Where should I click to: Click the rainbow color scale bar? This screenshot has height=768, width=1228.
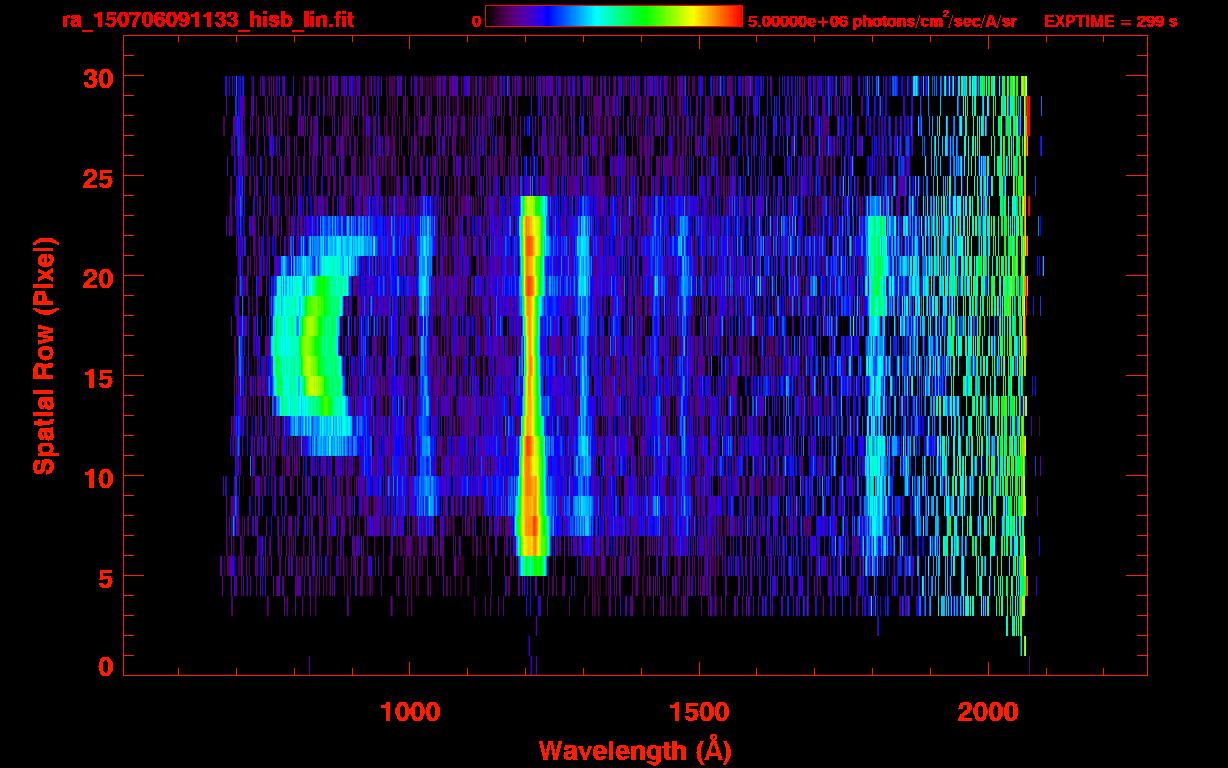click(614, 16)
